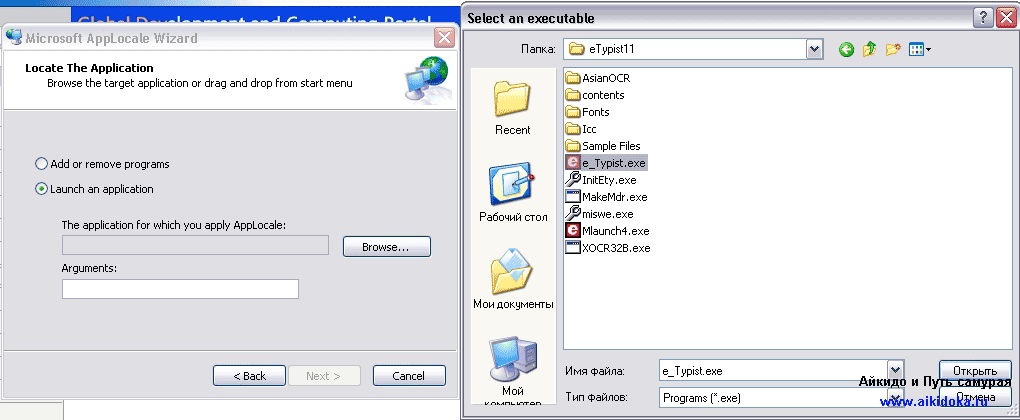Open Рабочий стол in places sidebar
1020x420 pixels.
513,194
